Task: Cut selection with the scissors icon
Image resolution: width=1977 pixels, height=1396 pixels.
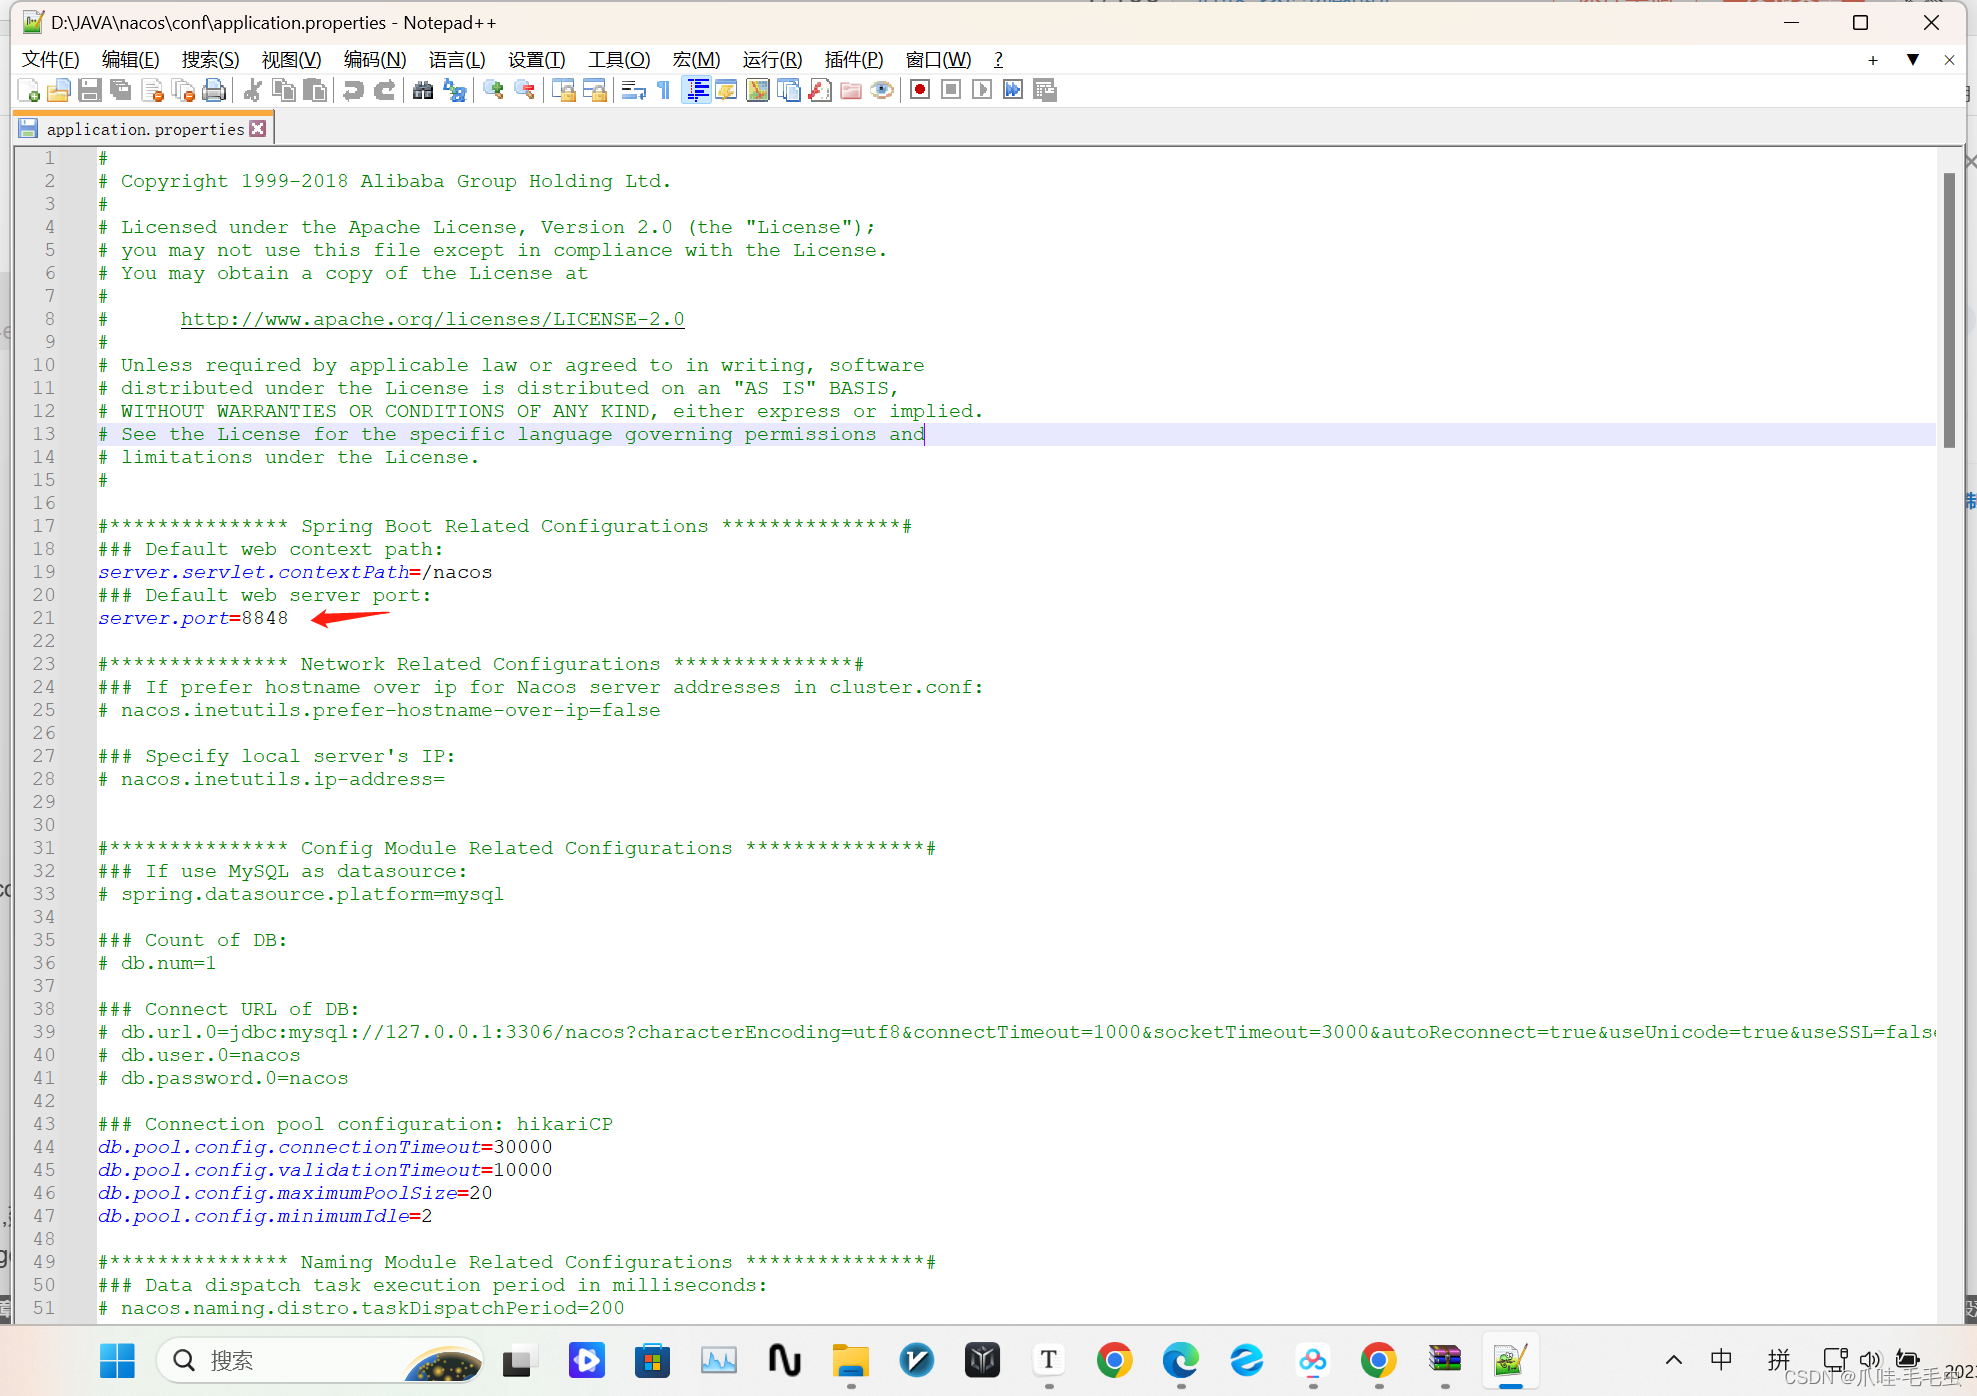Action: 253,91
